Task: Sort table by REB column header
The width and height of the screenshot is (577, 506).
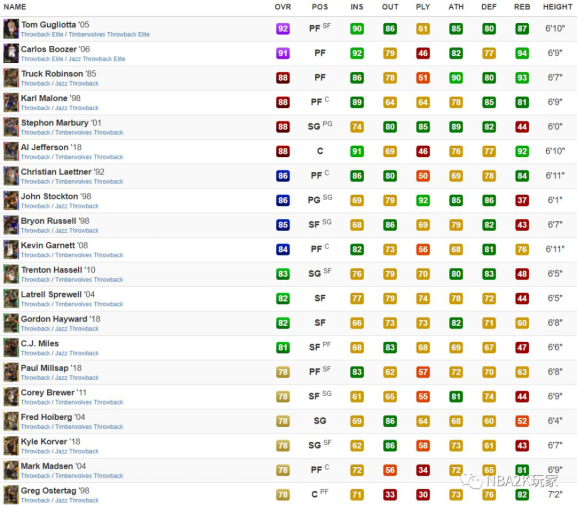Action: point(522,7)
